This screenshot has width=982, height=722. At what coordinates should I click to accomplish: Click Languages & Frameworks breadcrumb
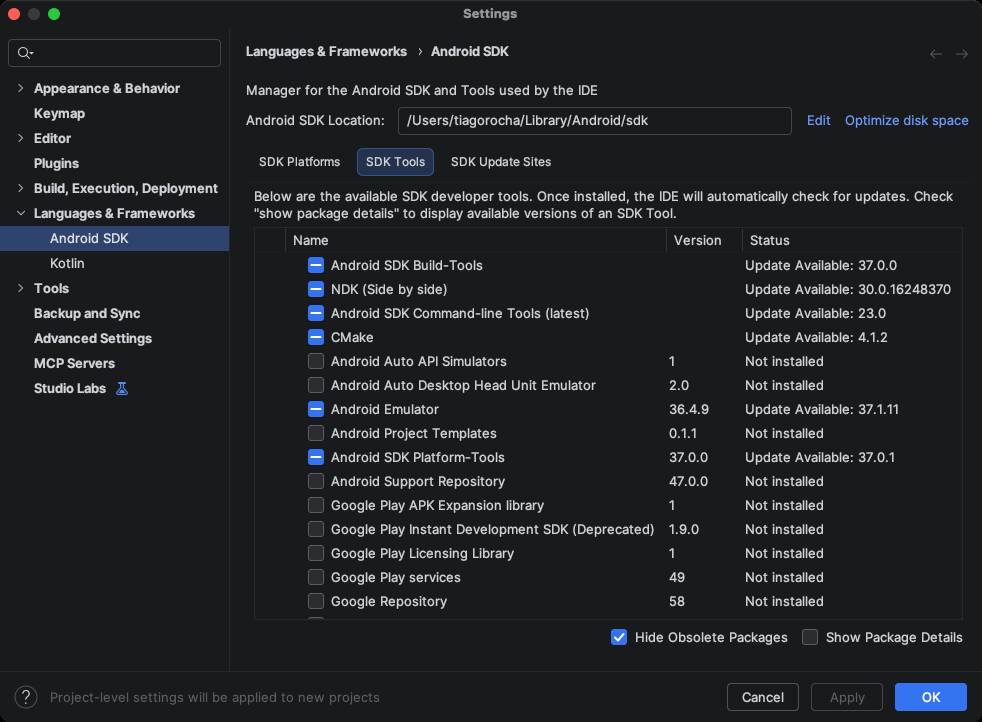[x=326, y=52]
